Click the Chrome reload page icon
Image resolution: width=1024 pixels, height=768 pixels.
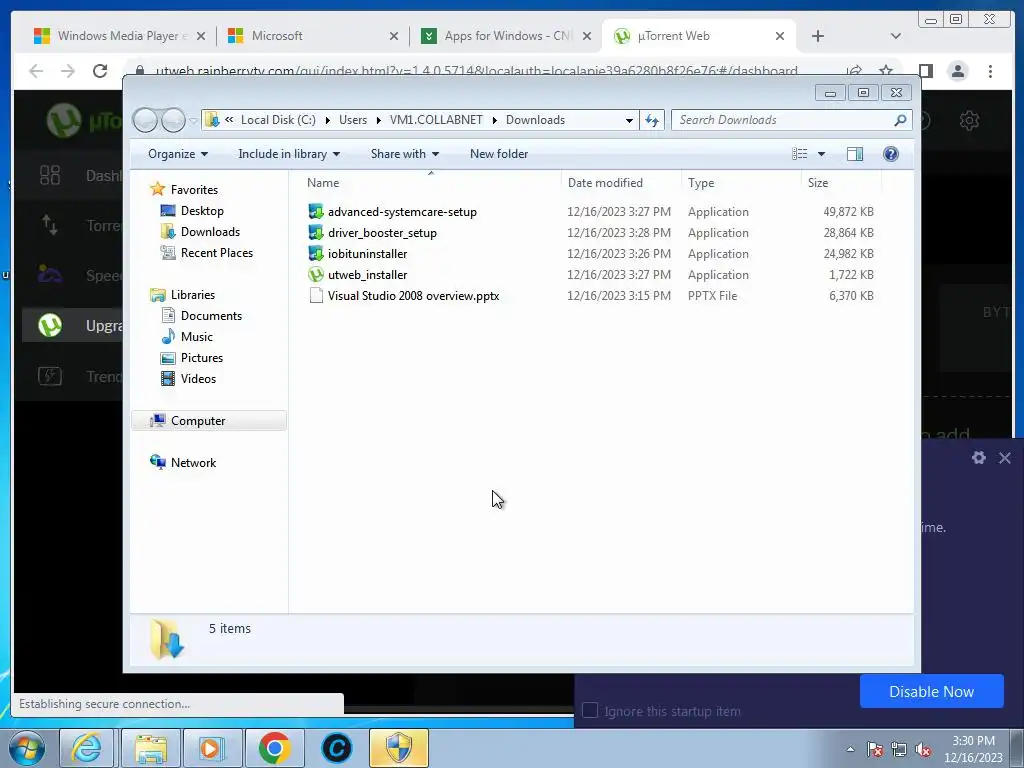pyautogui.click(x=100, y=71)
